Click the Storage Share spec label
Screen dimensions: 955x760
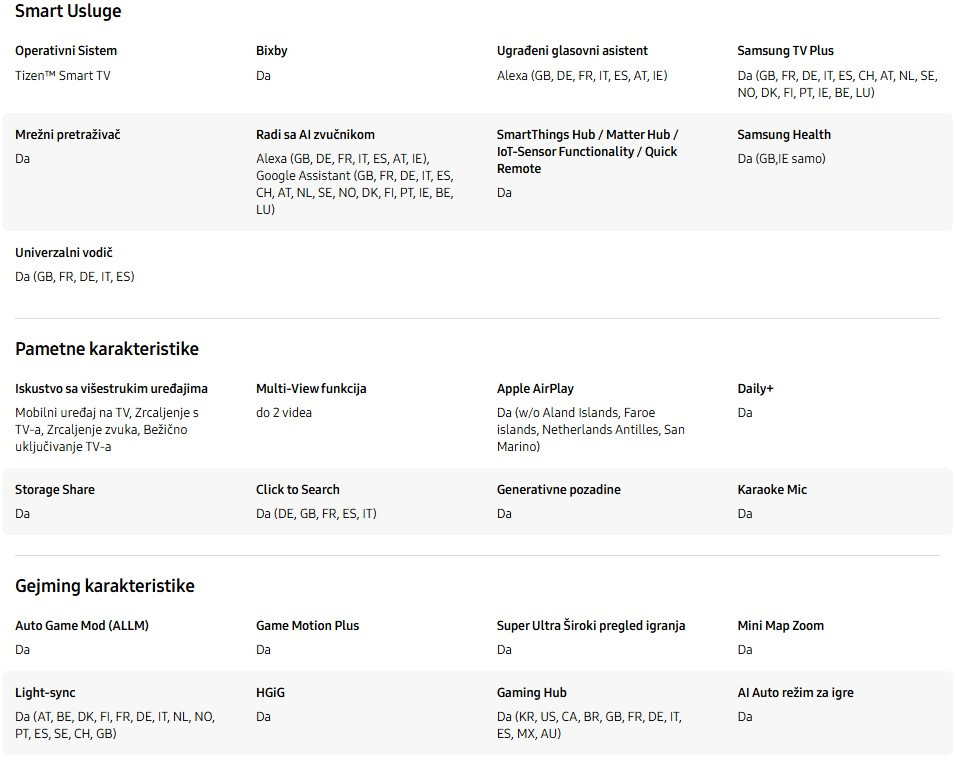click(x=55, y=490)
